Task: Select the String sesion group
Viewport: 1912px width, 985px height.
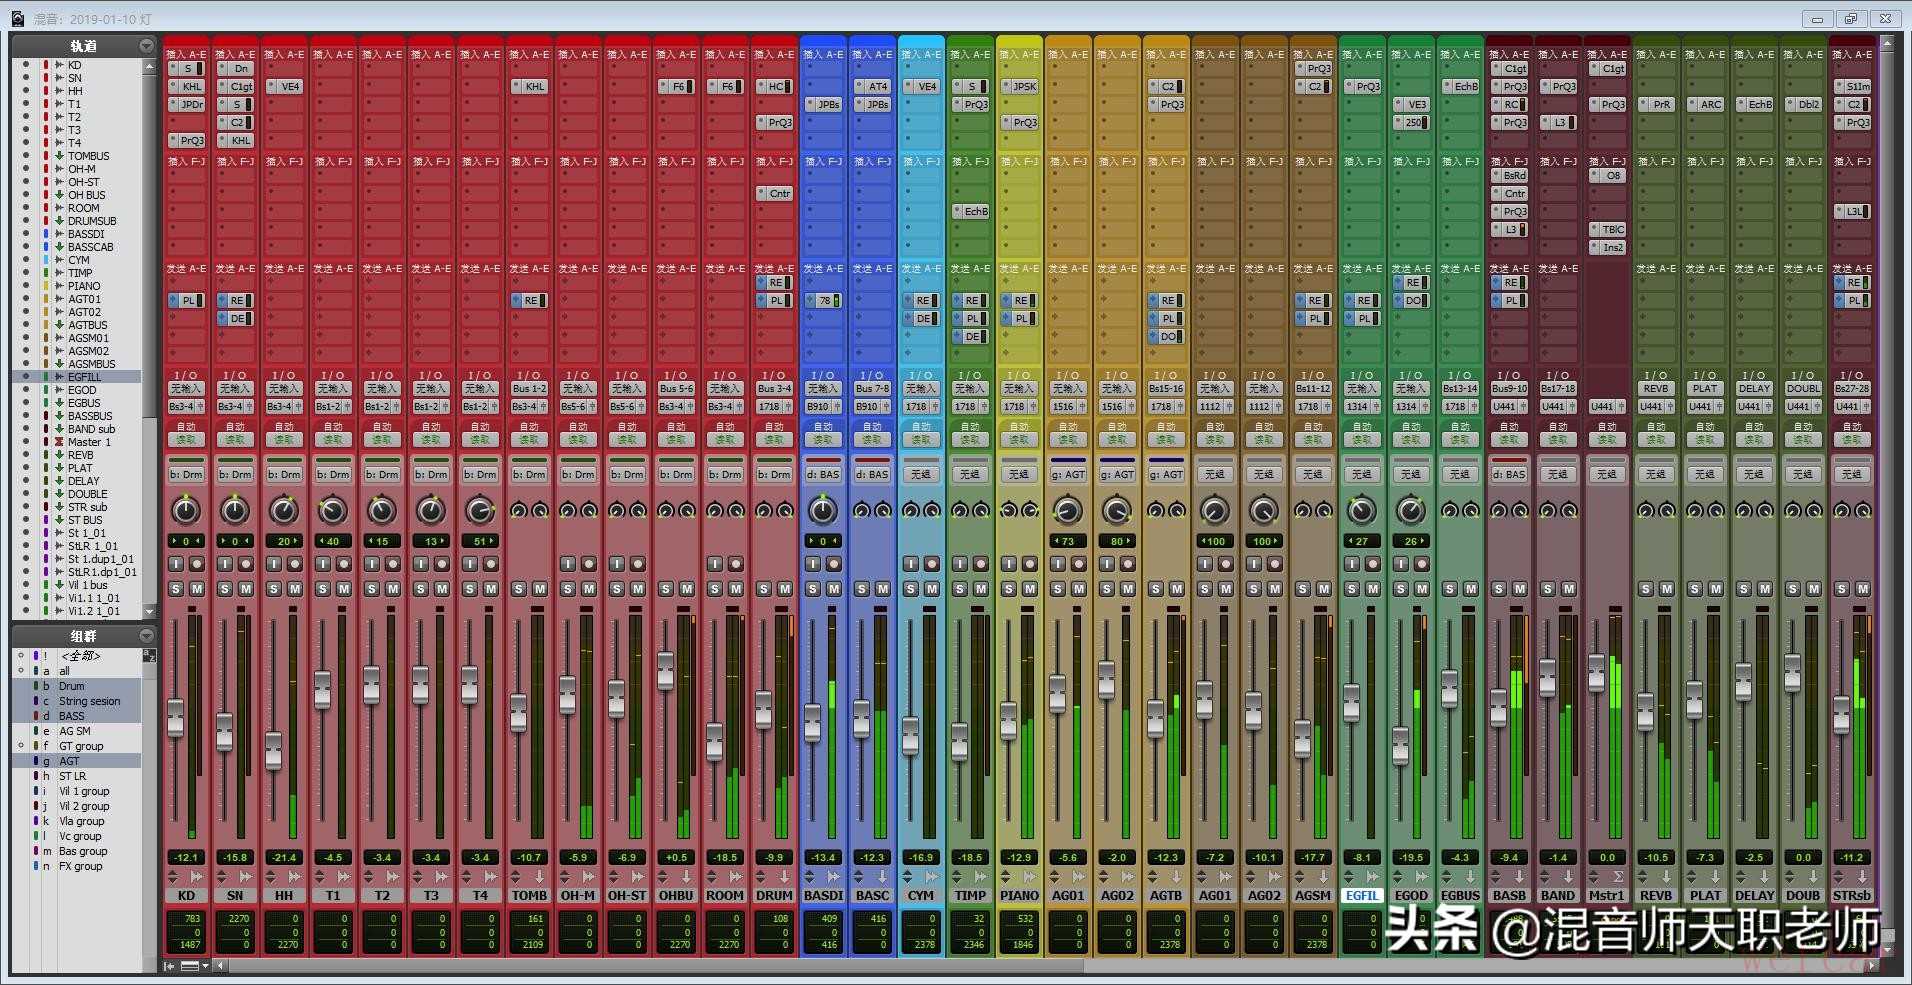Action: [x=89, y=701]
